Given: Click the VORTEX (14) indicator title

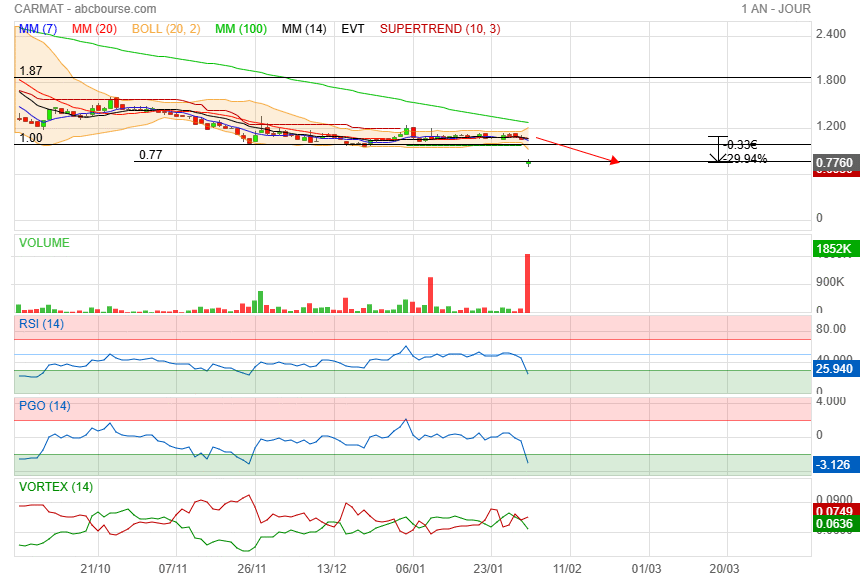Looking at the screenshot, I should (x=56, y=487).
